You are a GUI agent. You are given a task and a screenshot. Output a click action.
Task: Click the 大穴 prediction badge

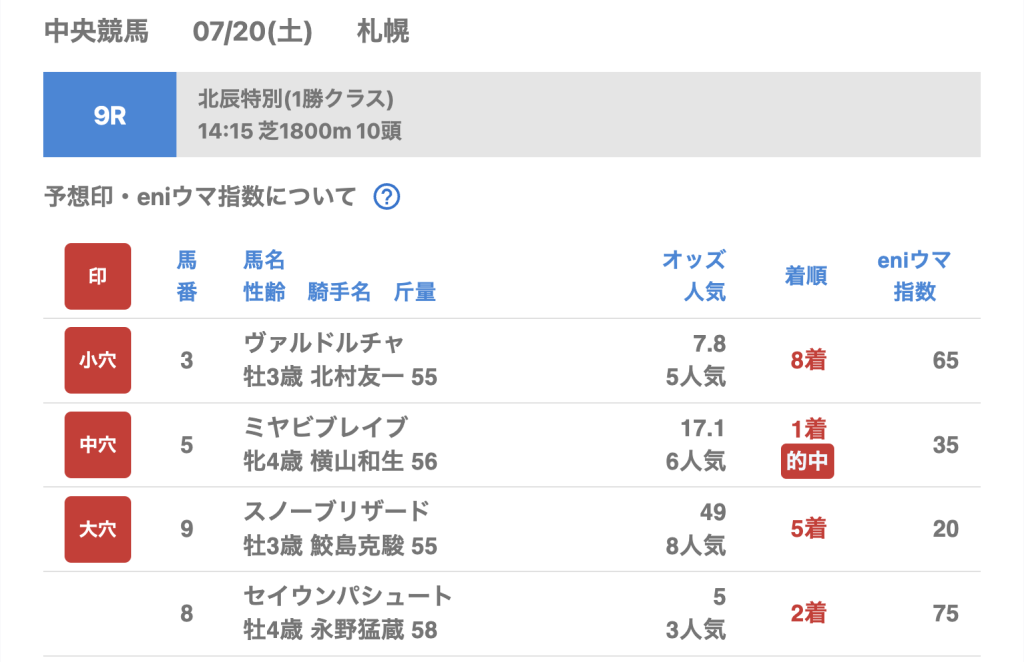(x=98, y=529)
